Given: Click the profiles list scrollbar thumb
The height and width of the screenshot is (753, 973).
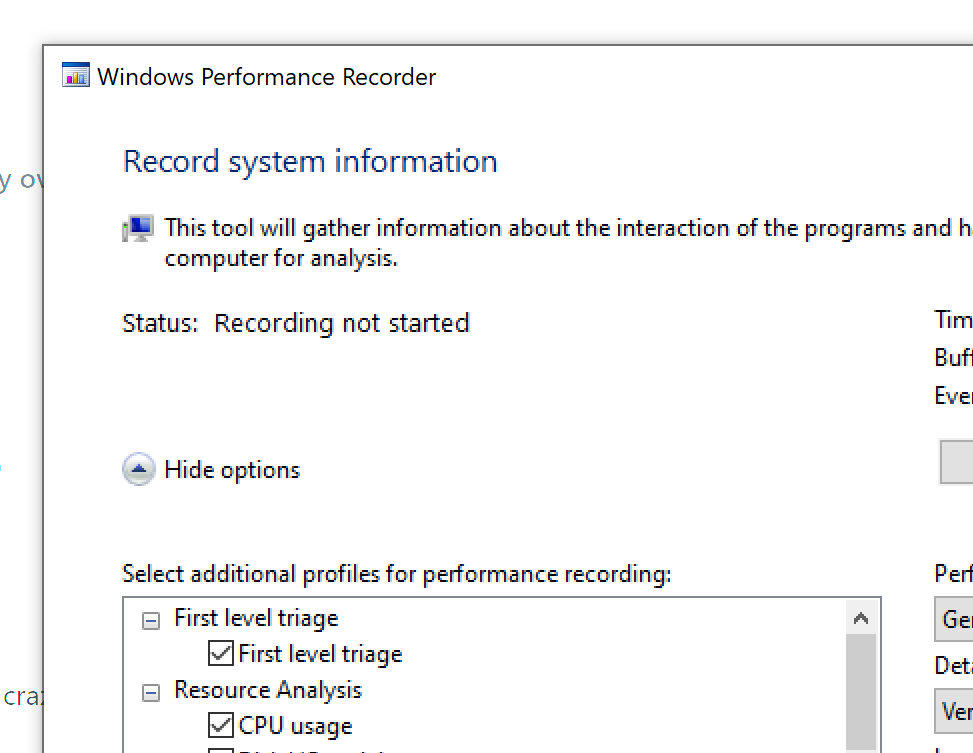Looking at the screenshot, I should click(861, 692).
